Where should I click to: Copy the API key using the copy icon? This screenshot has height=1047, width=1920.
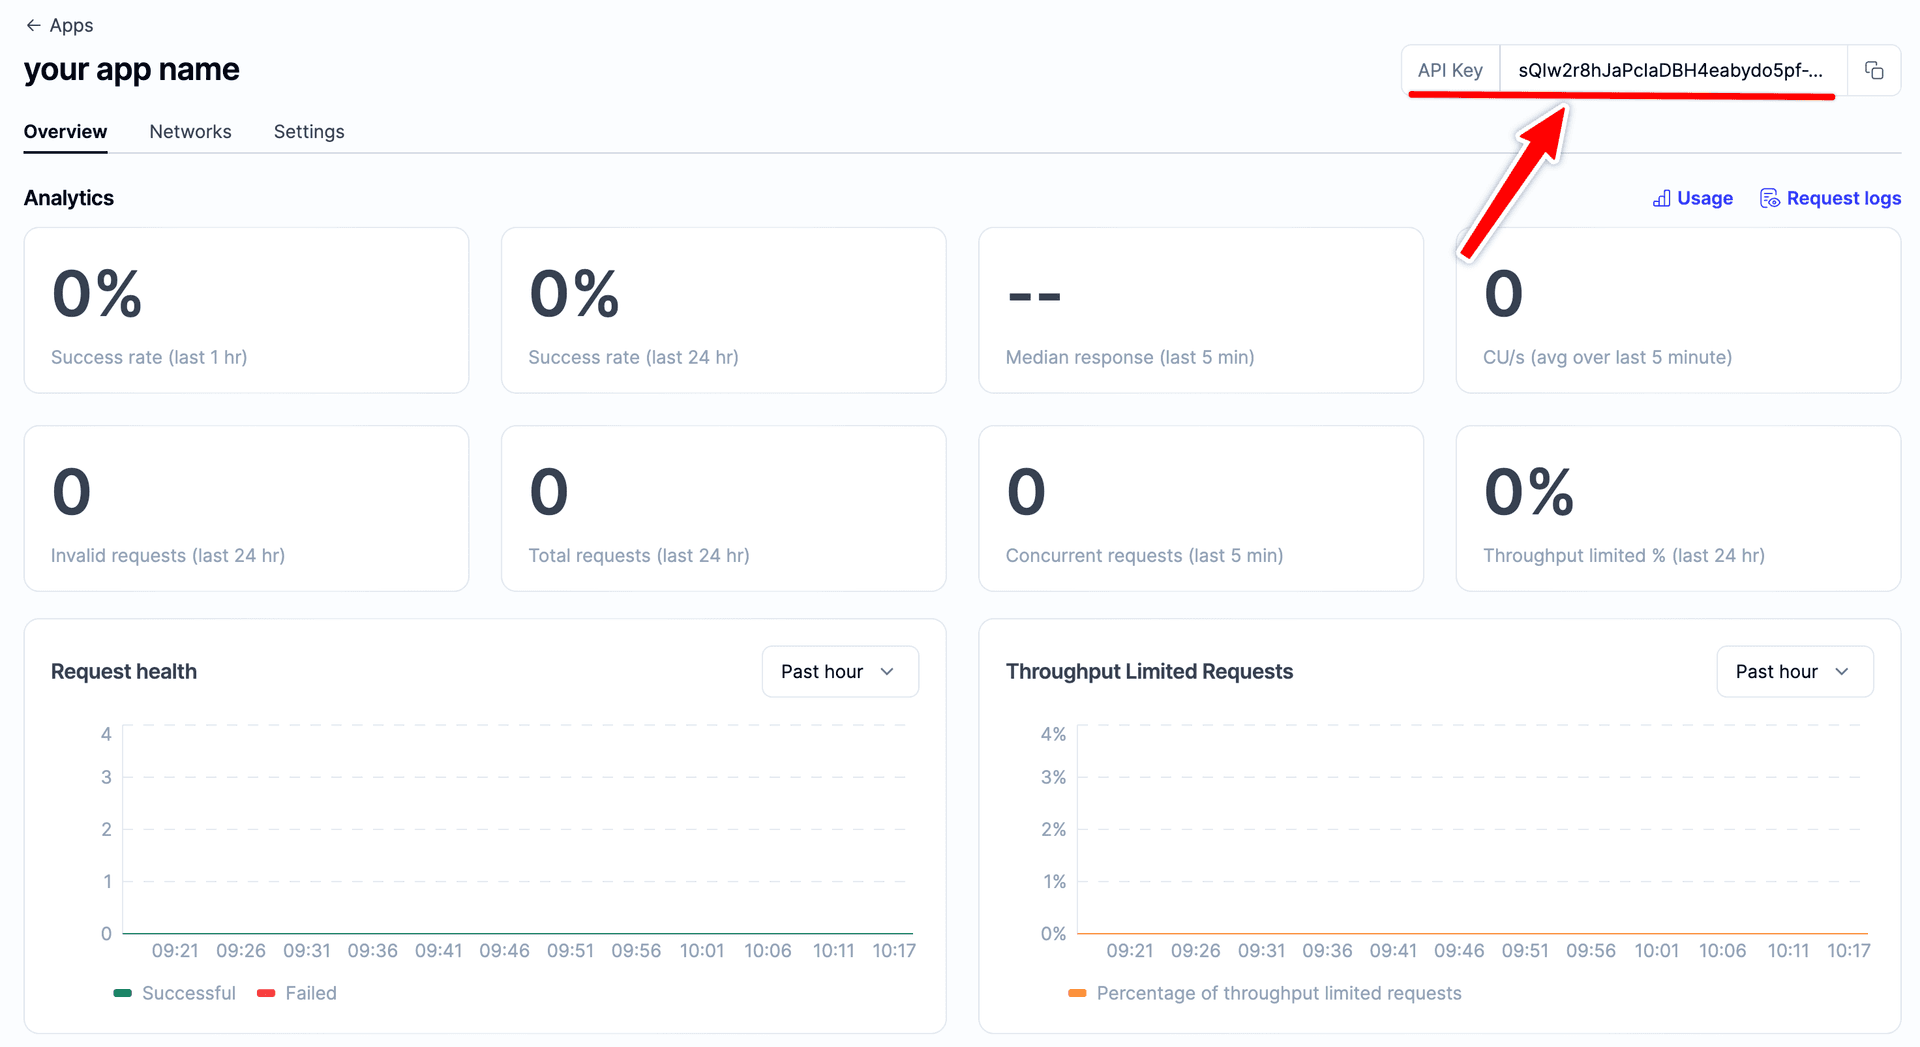(x=1875, y=70)
